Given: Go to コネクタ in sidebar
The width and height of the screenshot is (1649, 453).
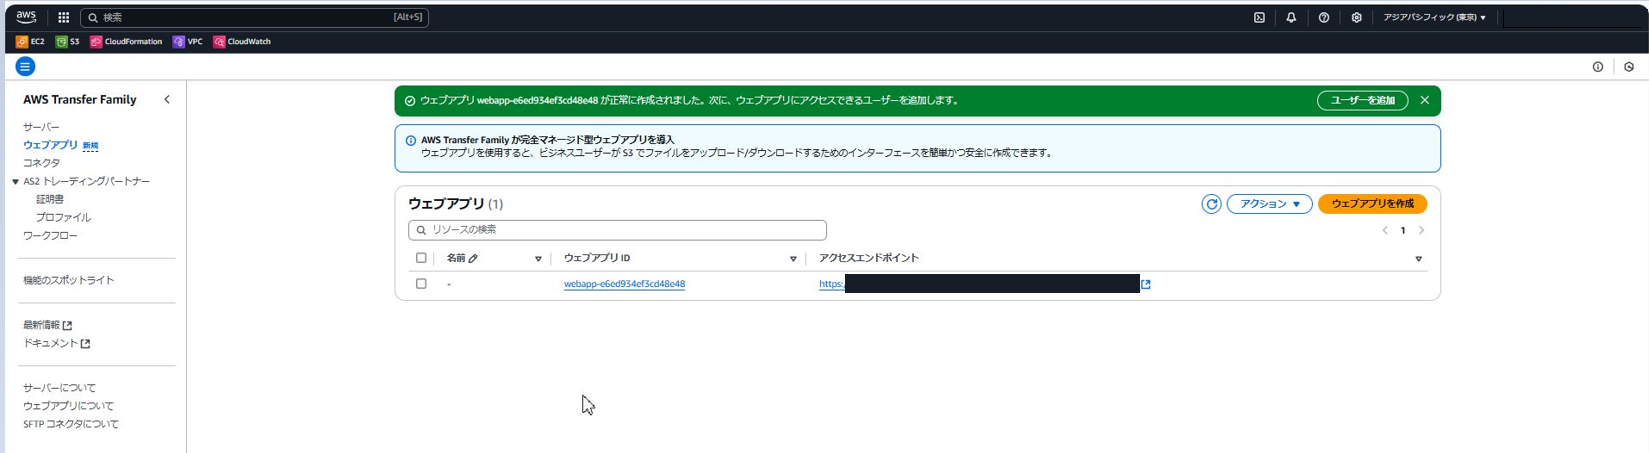Looking at the screenshot, I should 41,163.
